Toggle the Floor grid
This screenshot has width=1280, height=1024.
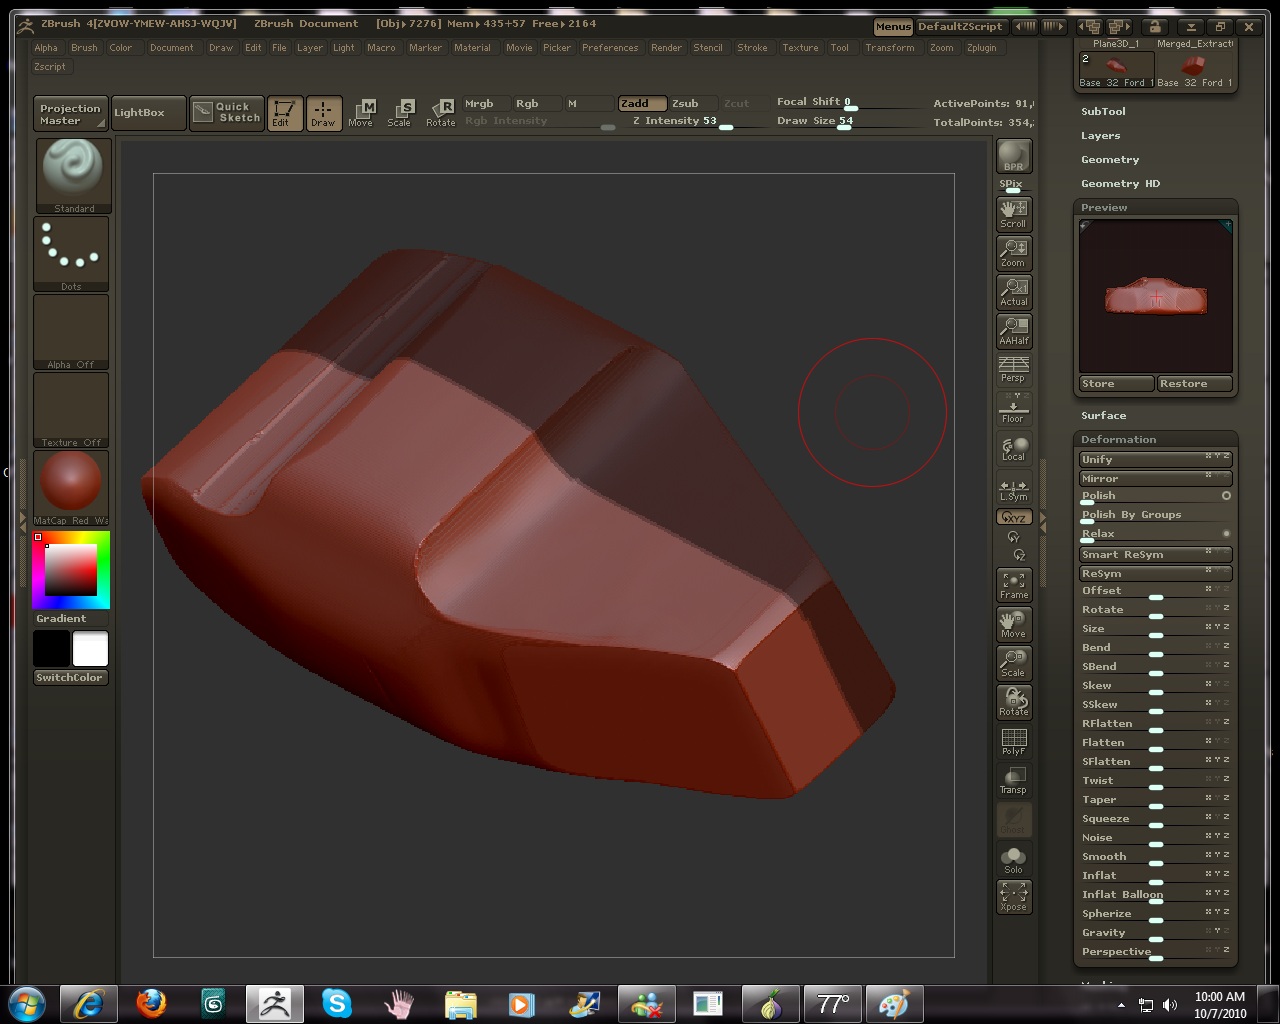click(x=1013, y=408)
